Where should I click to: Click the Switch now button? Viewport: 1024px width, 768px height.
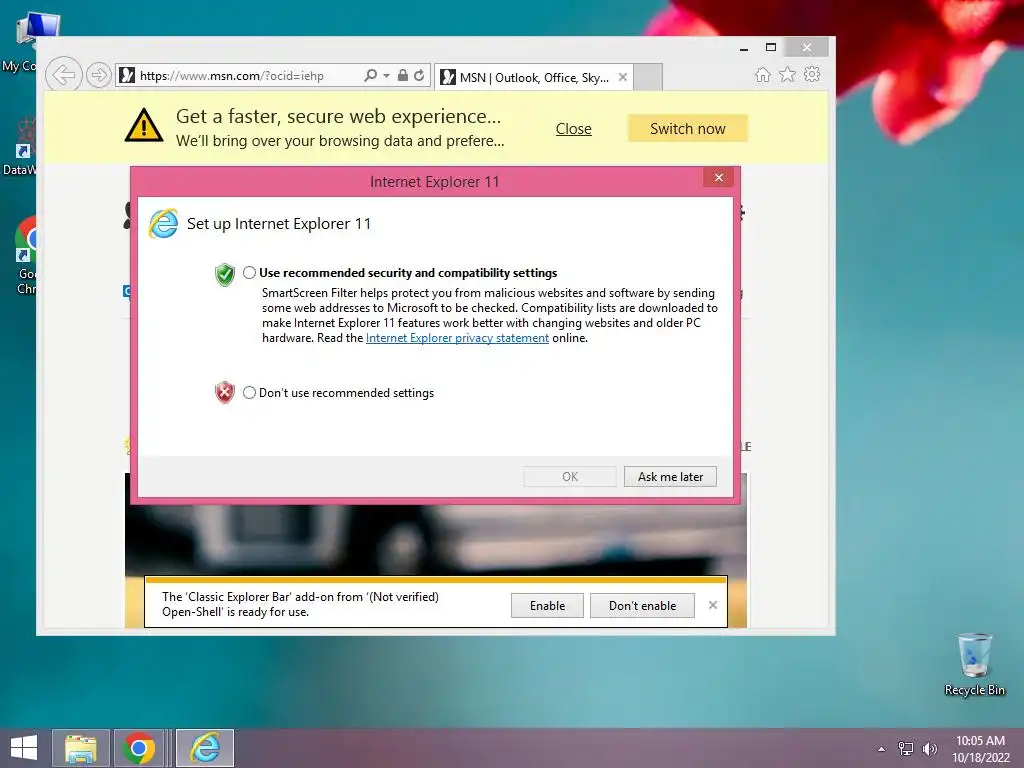coord(688,129)
